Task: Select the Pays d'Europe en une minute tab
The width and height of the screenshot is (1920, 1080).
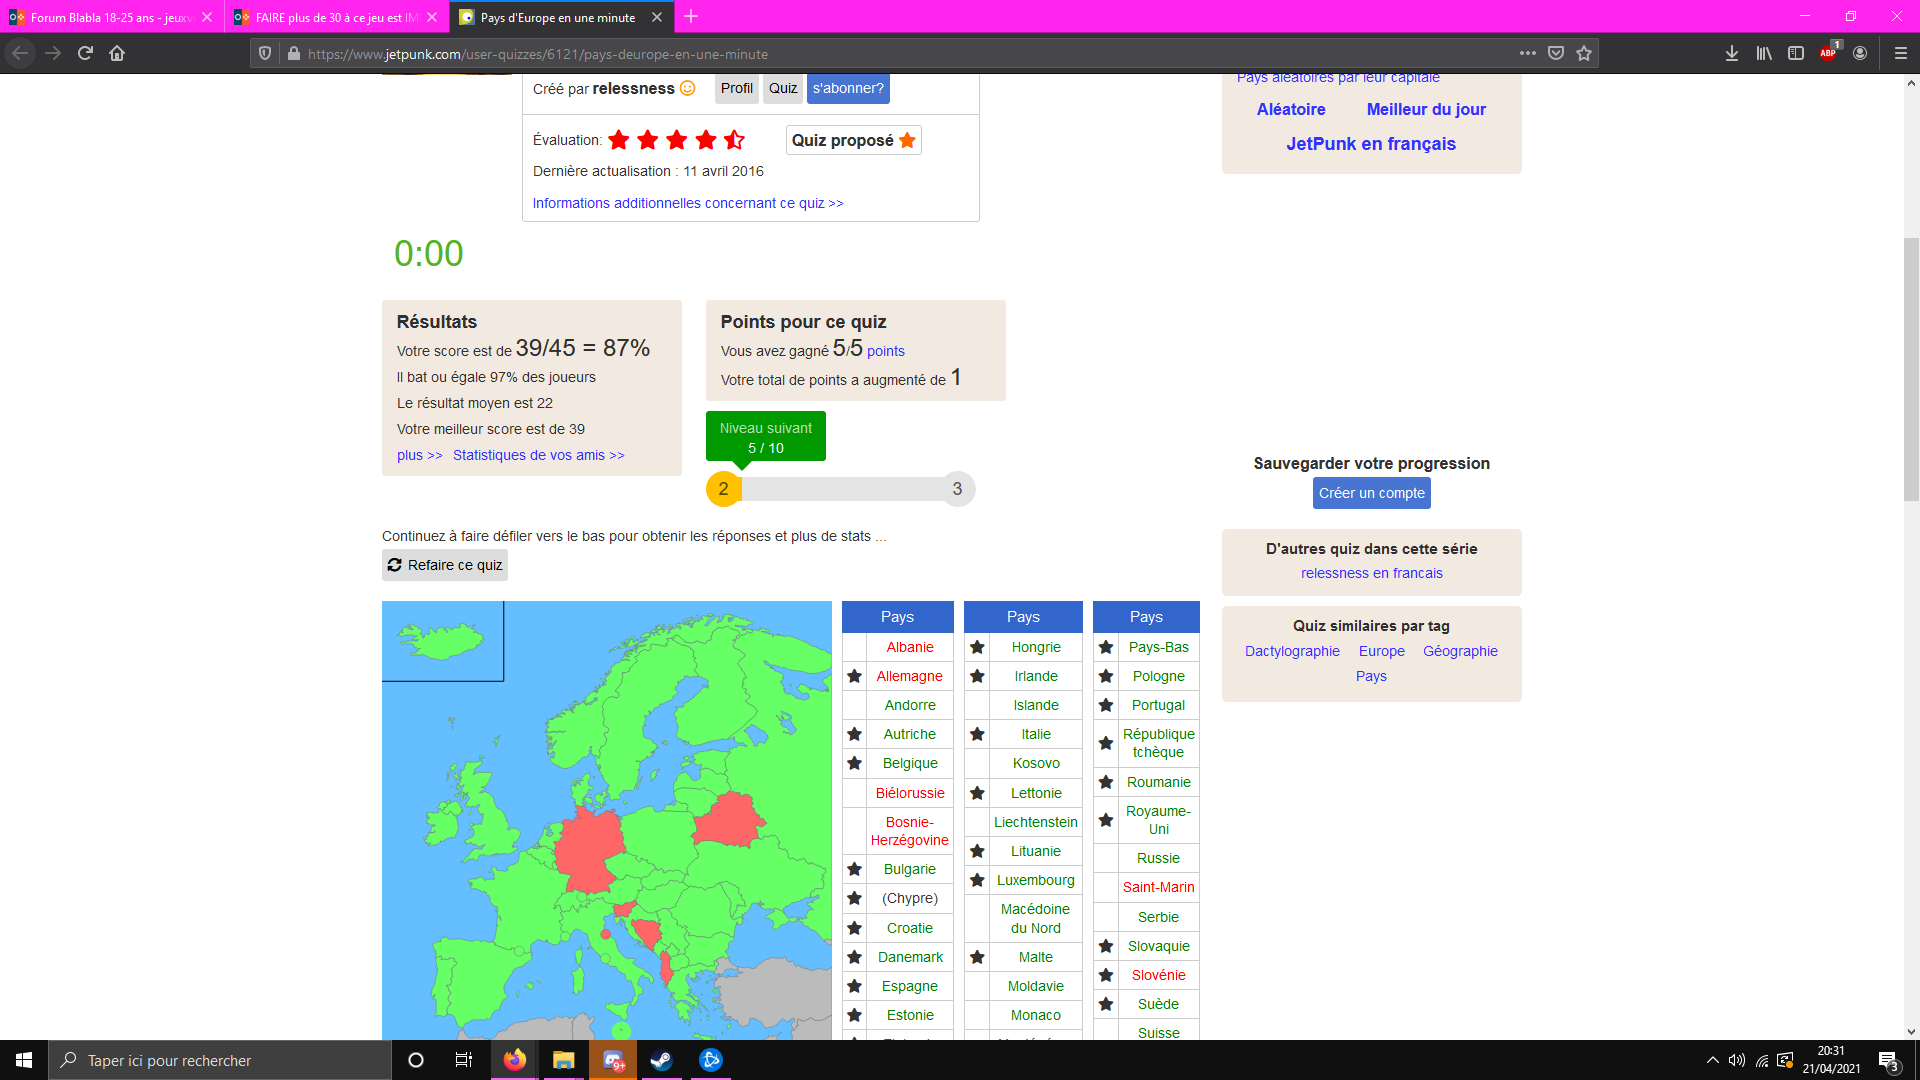Action: (x=562, y=17)
